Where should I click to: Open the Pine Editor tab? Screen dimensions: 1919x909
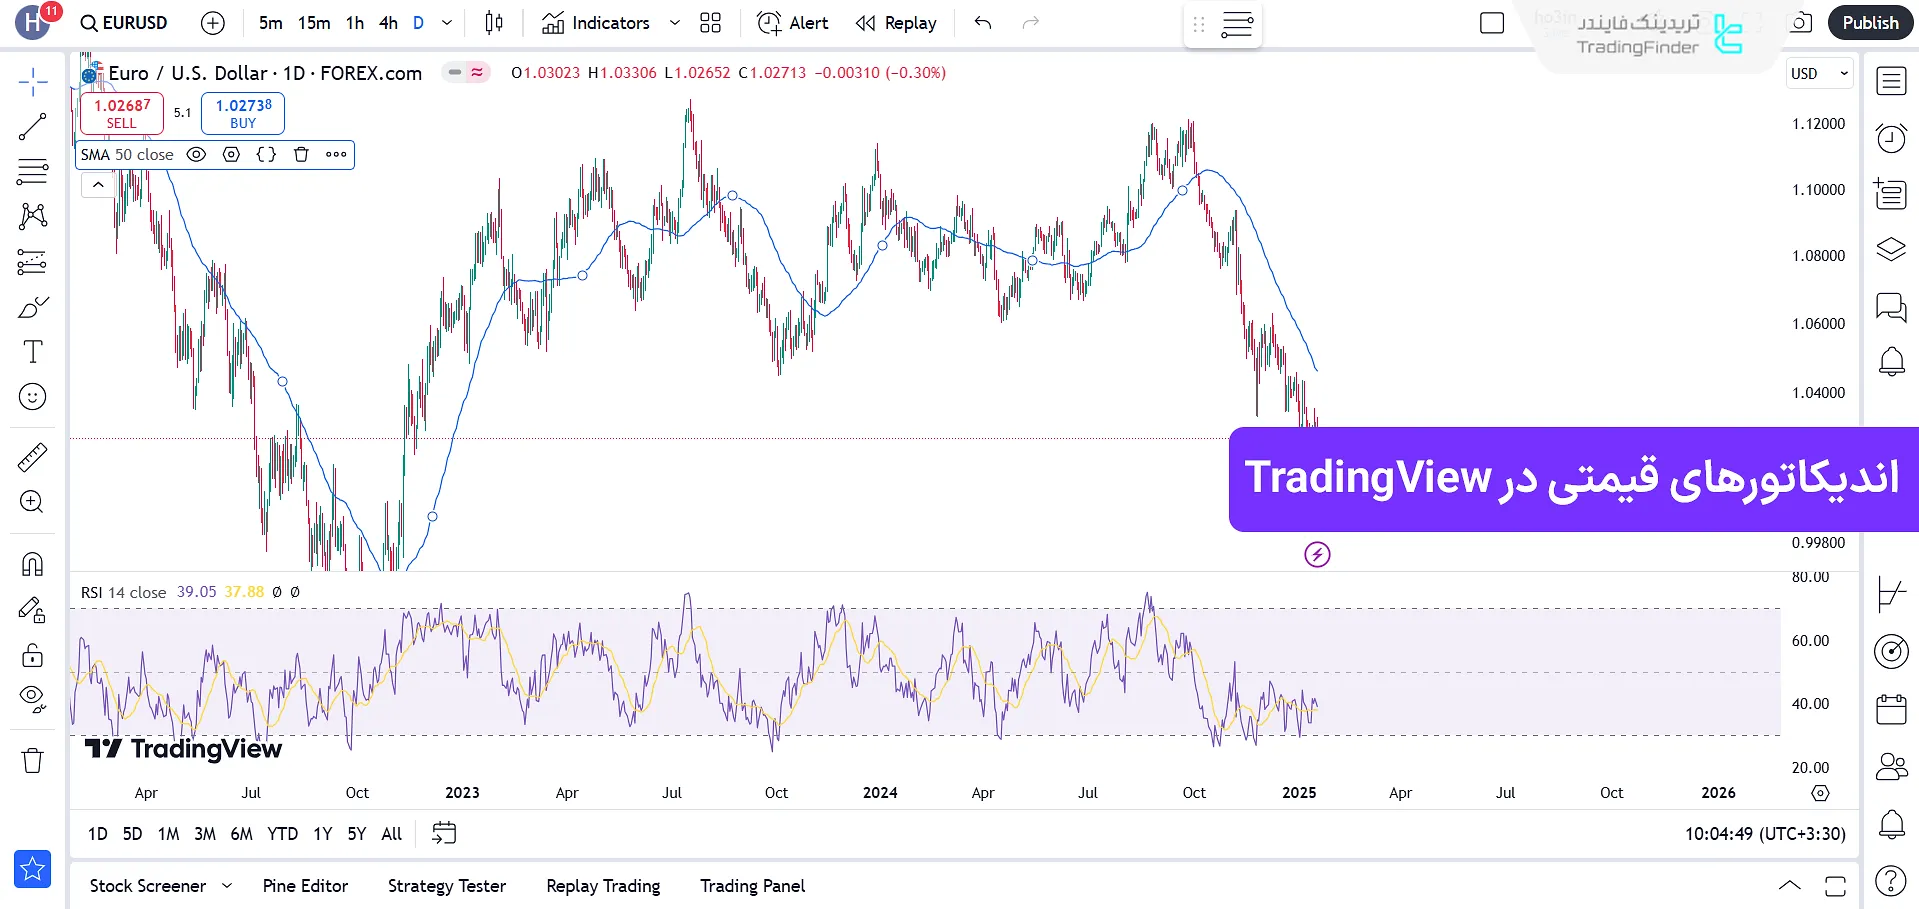(305, 886)
